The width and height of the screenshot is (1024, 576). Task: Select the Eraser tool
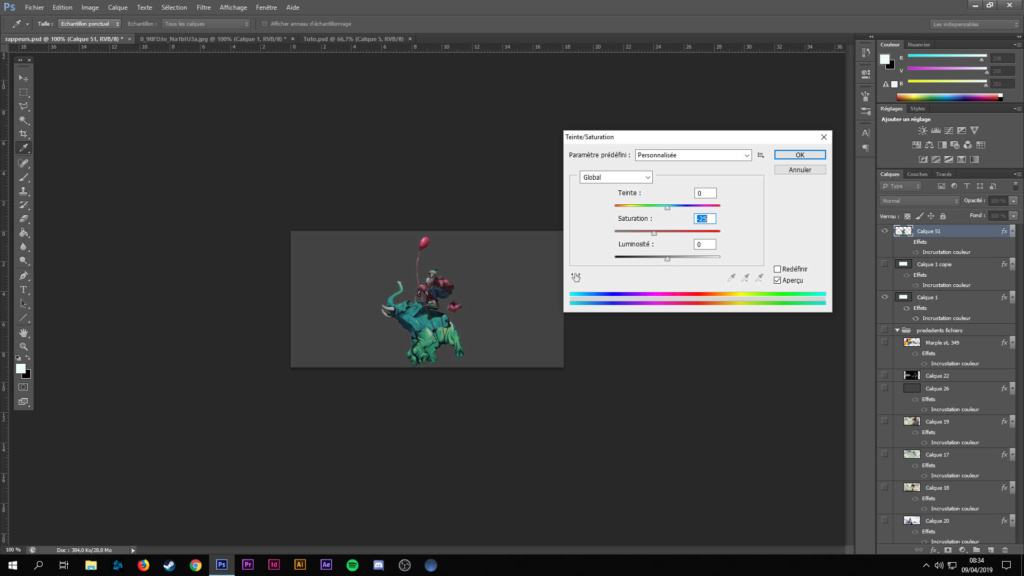[24, 219]
